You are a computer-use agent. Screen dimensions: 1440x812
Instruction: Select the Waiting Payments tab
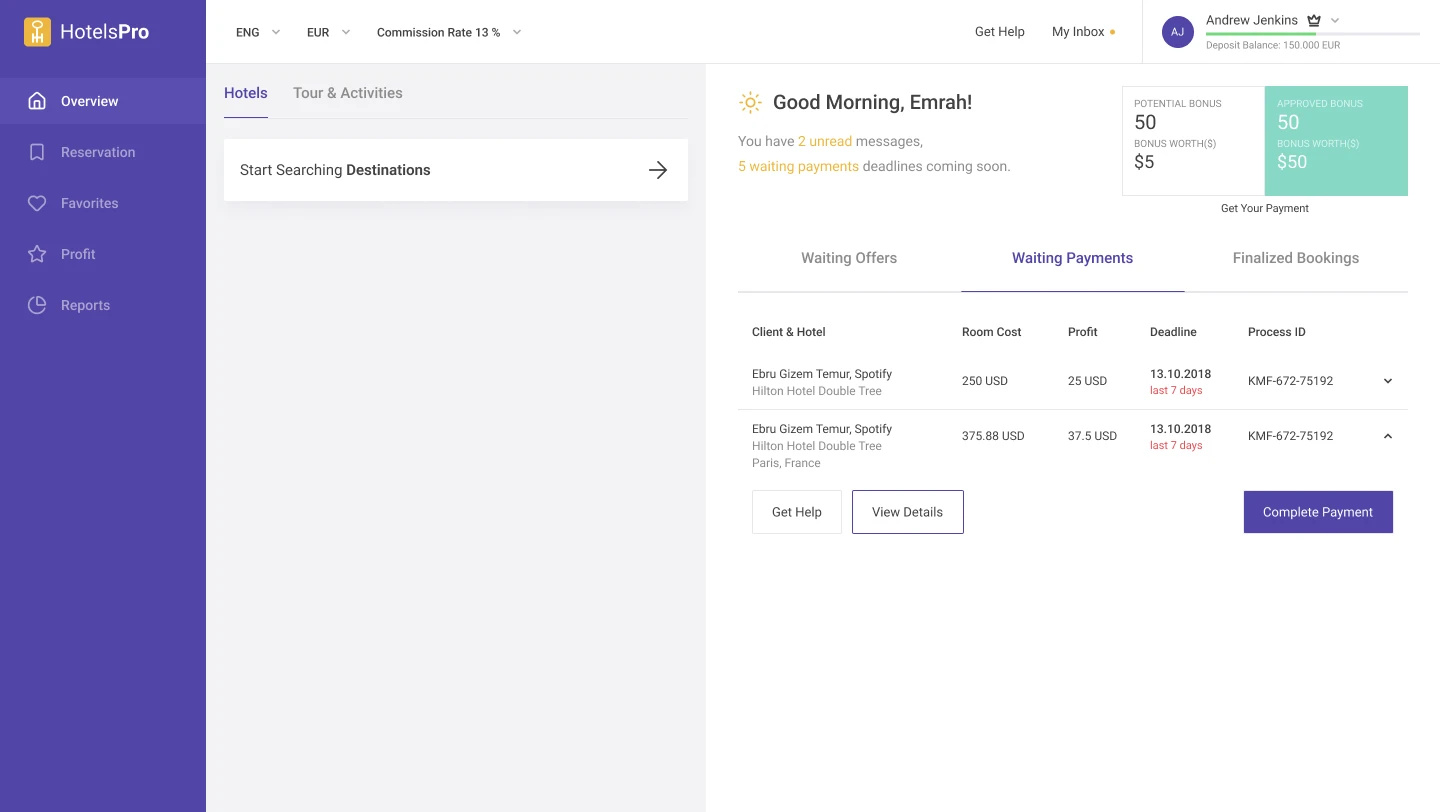pyautogui.click(x=1073, y=258)
